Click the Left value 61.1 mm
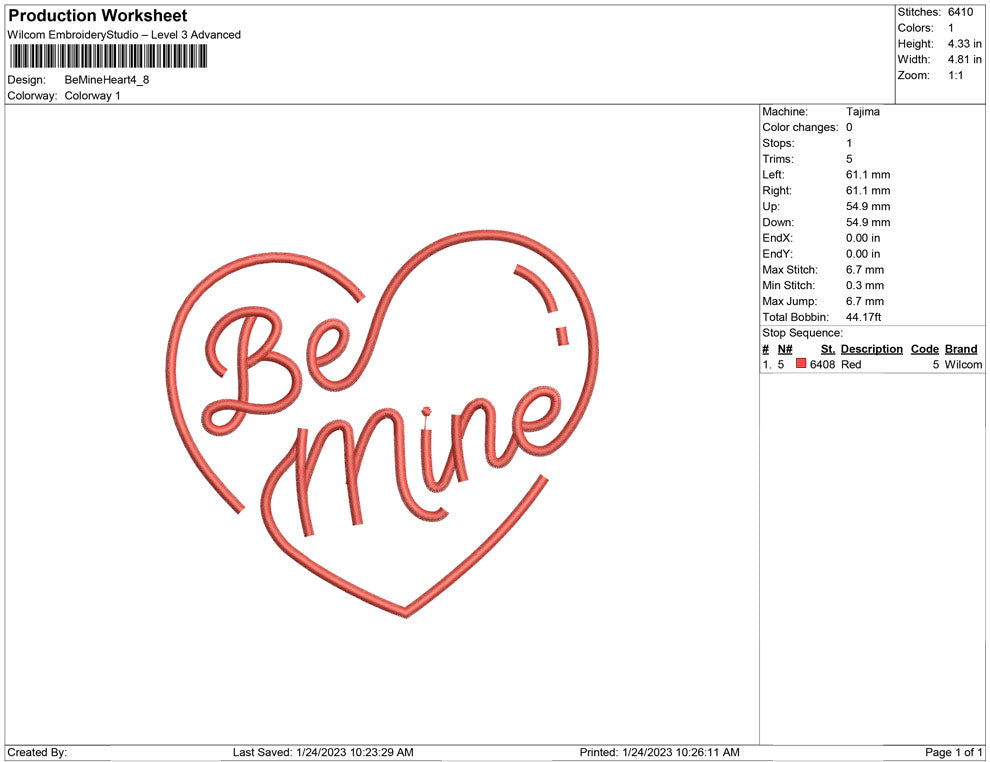This screenshot has width=990, height=762. click(x=868, y=174)
